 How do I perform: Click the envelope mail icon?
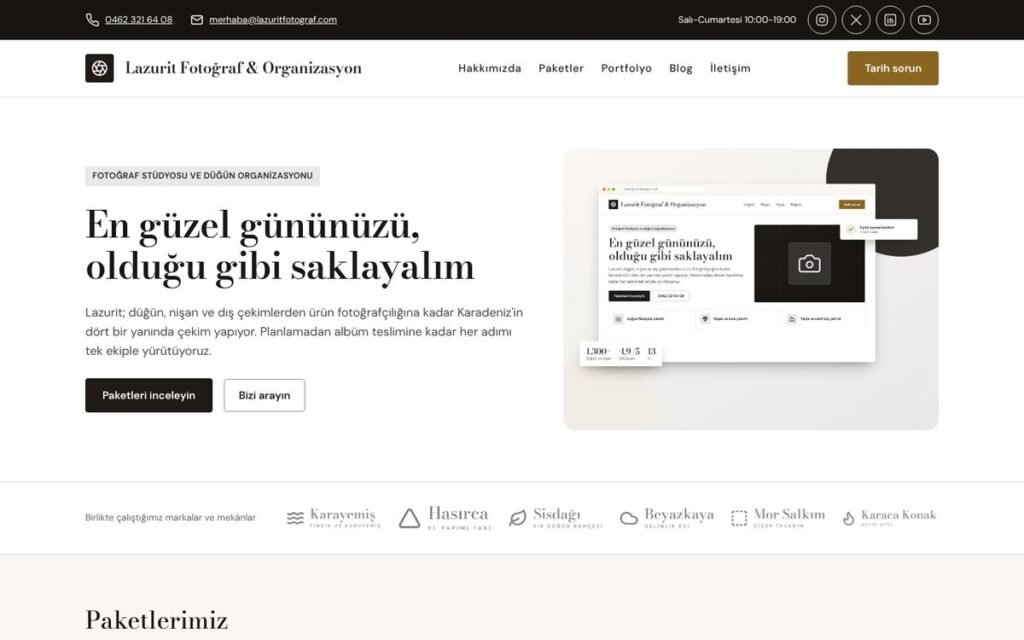click(197, 20)
